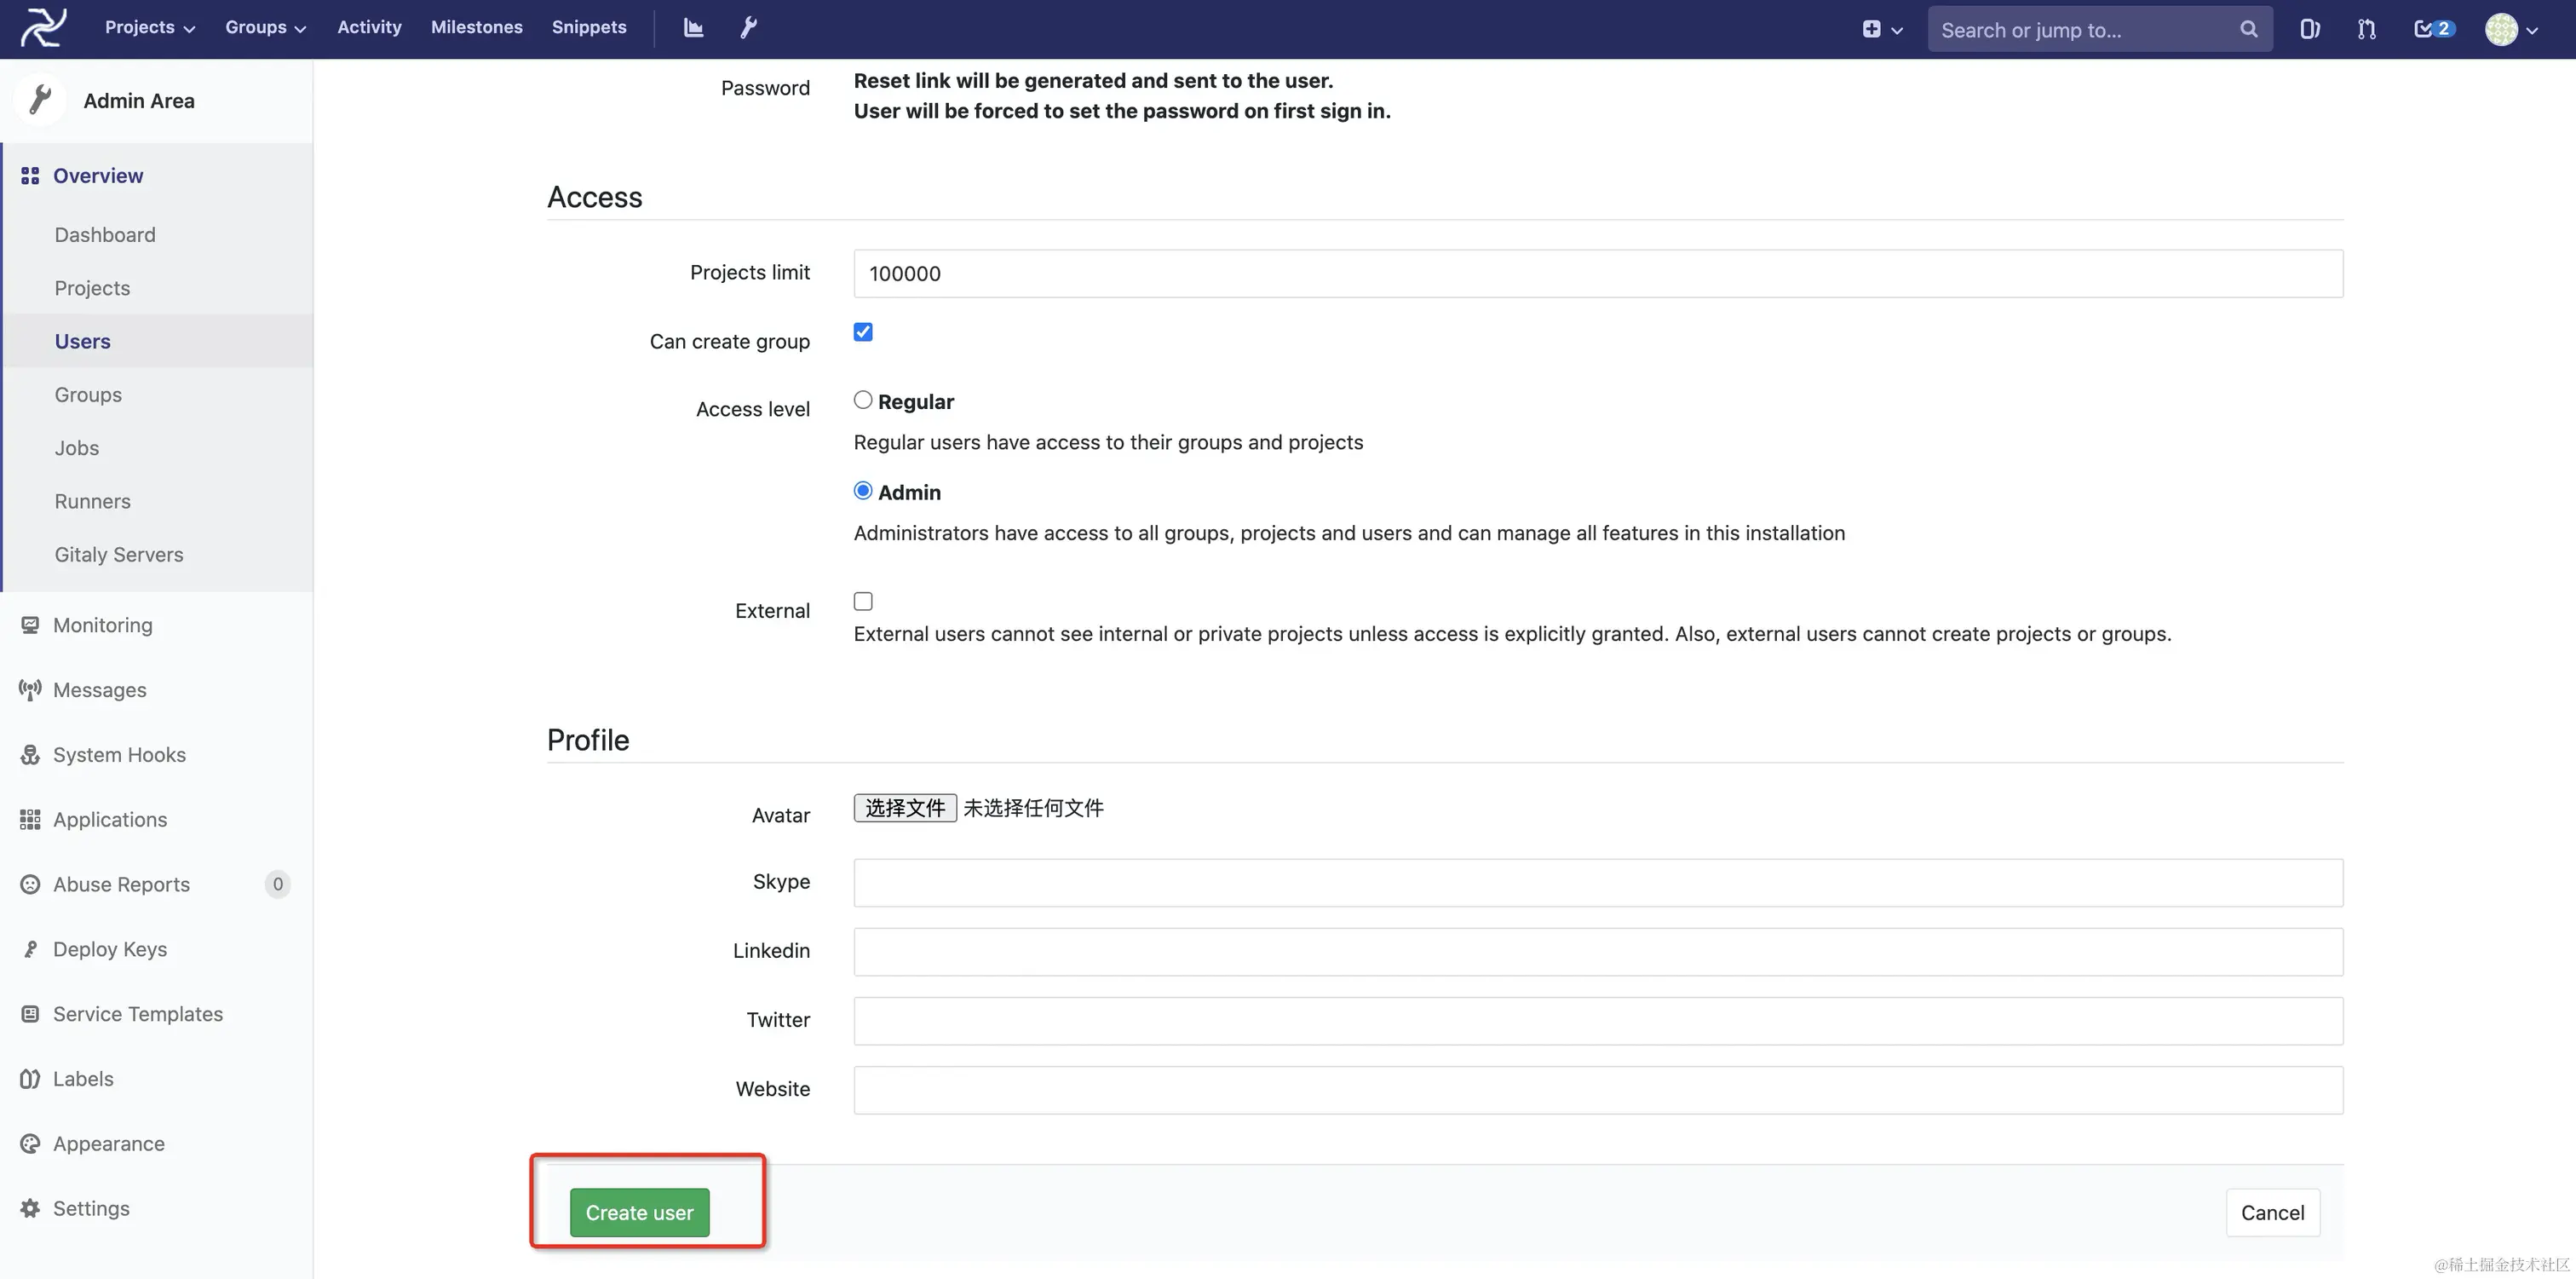Expand the Projects dropdown menu

pyautogui.click(x=150, y=28)
